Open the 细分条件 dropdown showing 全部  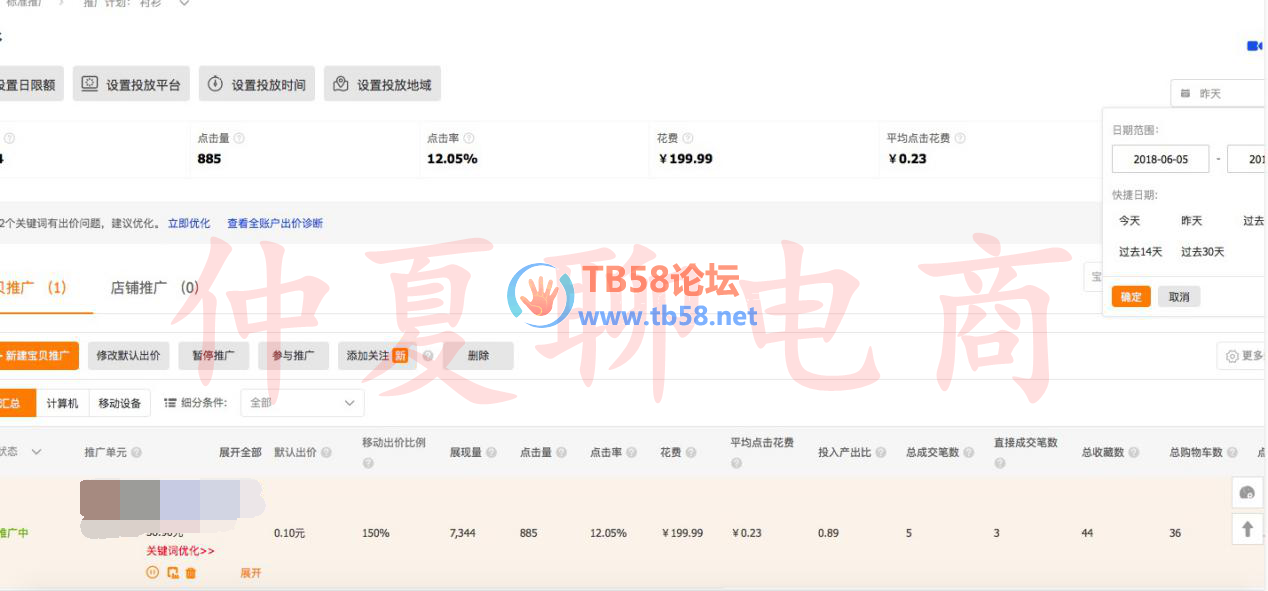click(302, 403)
